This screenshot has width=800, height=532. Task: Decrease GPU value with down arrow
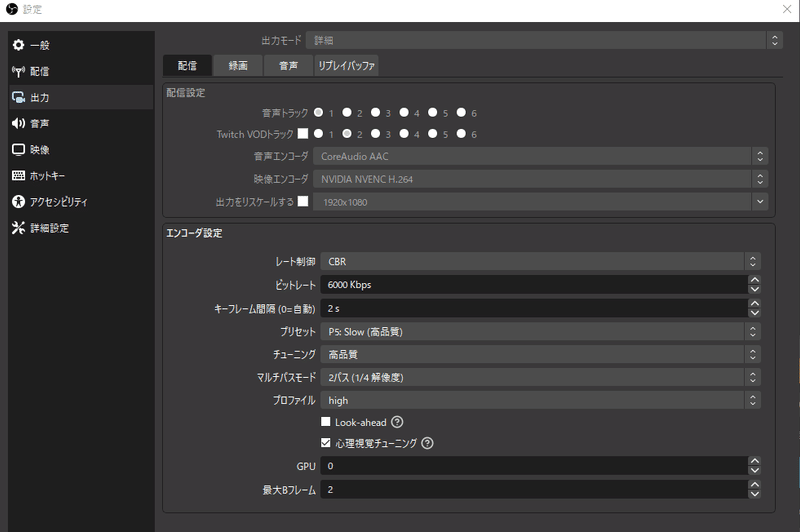[755, 470]
